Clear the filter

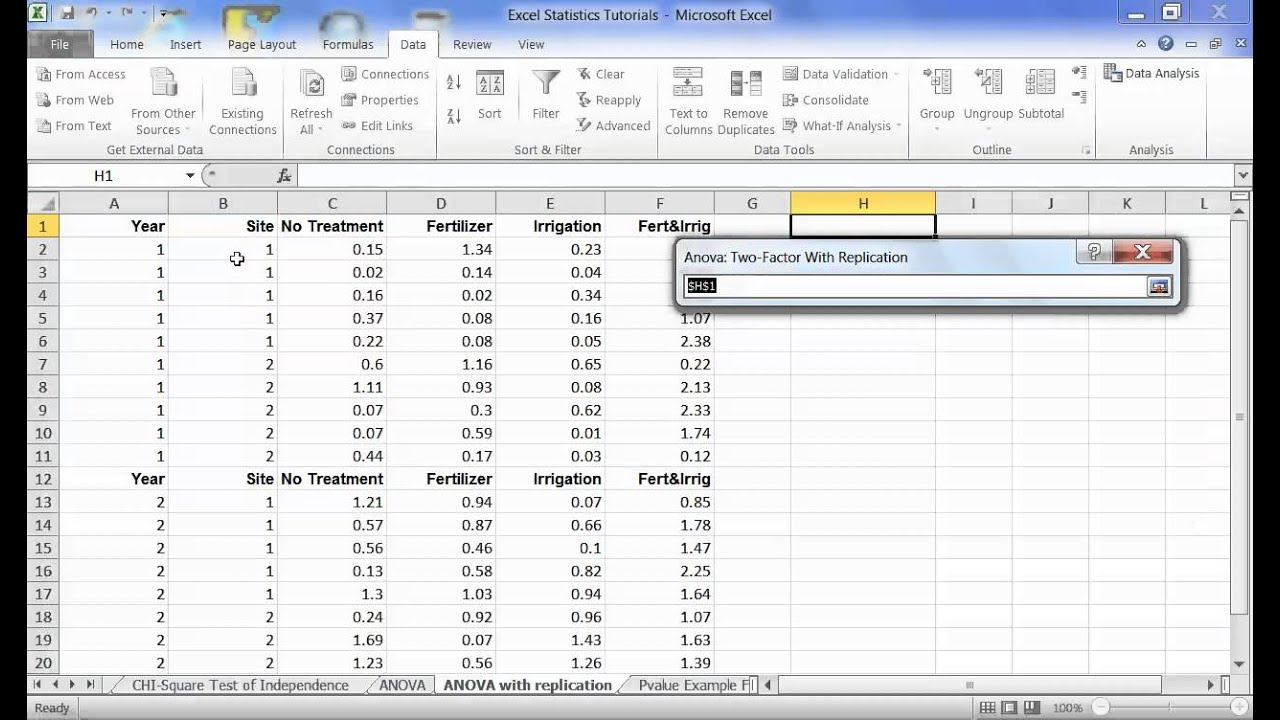click(601, 74)
